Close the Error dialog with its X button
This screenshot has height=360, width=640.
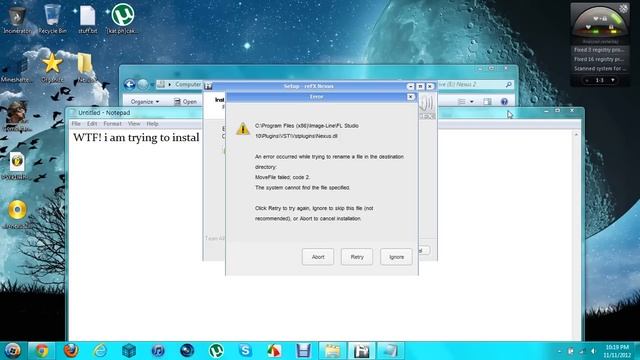pos(411,97)
